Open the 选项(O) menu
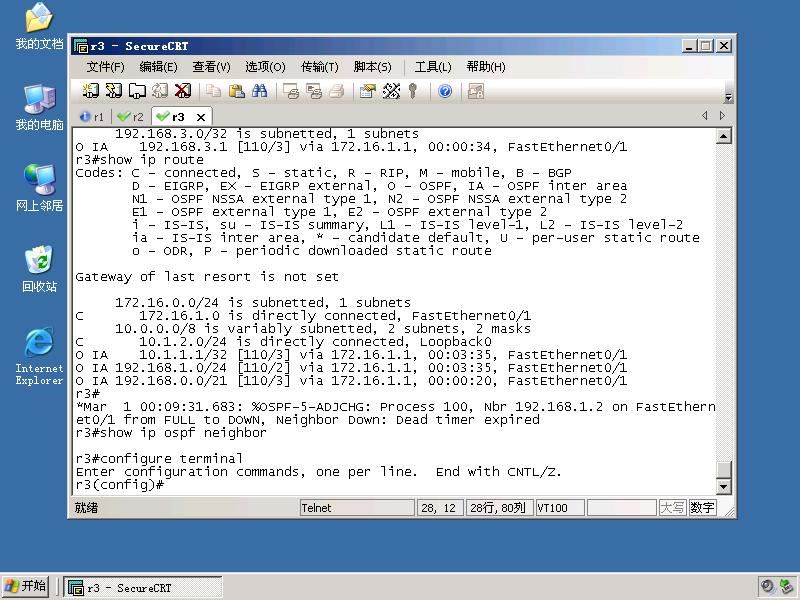Viewport: 800px width, 600px height. [265, 67]
